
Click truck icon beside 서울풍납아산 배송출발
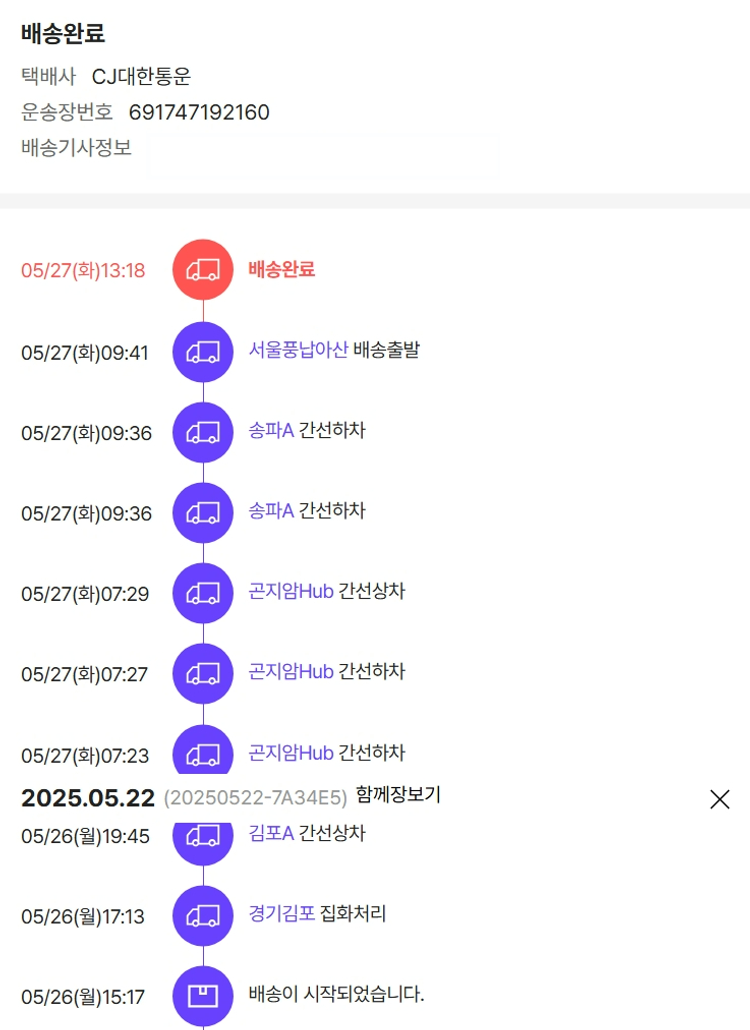click(x=203, y=352)
